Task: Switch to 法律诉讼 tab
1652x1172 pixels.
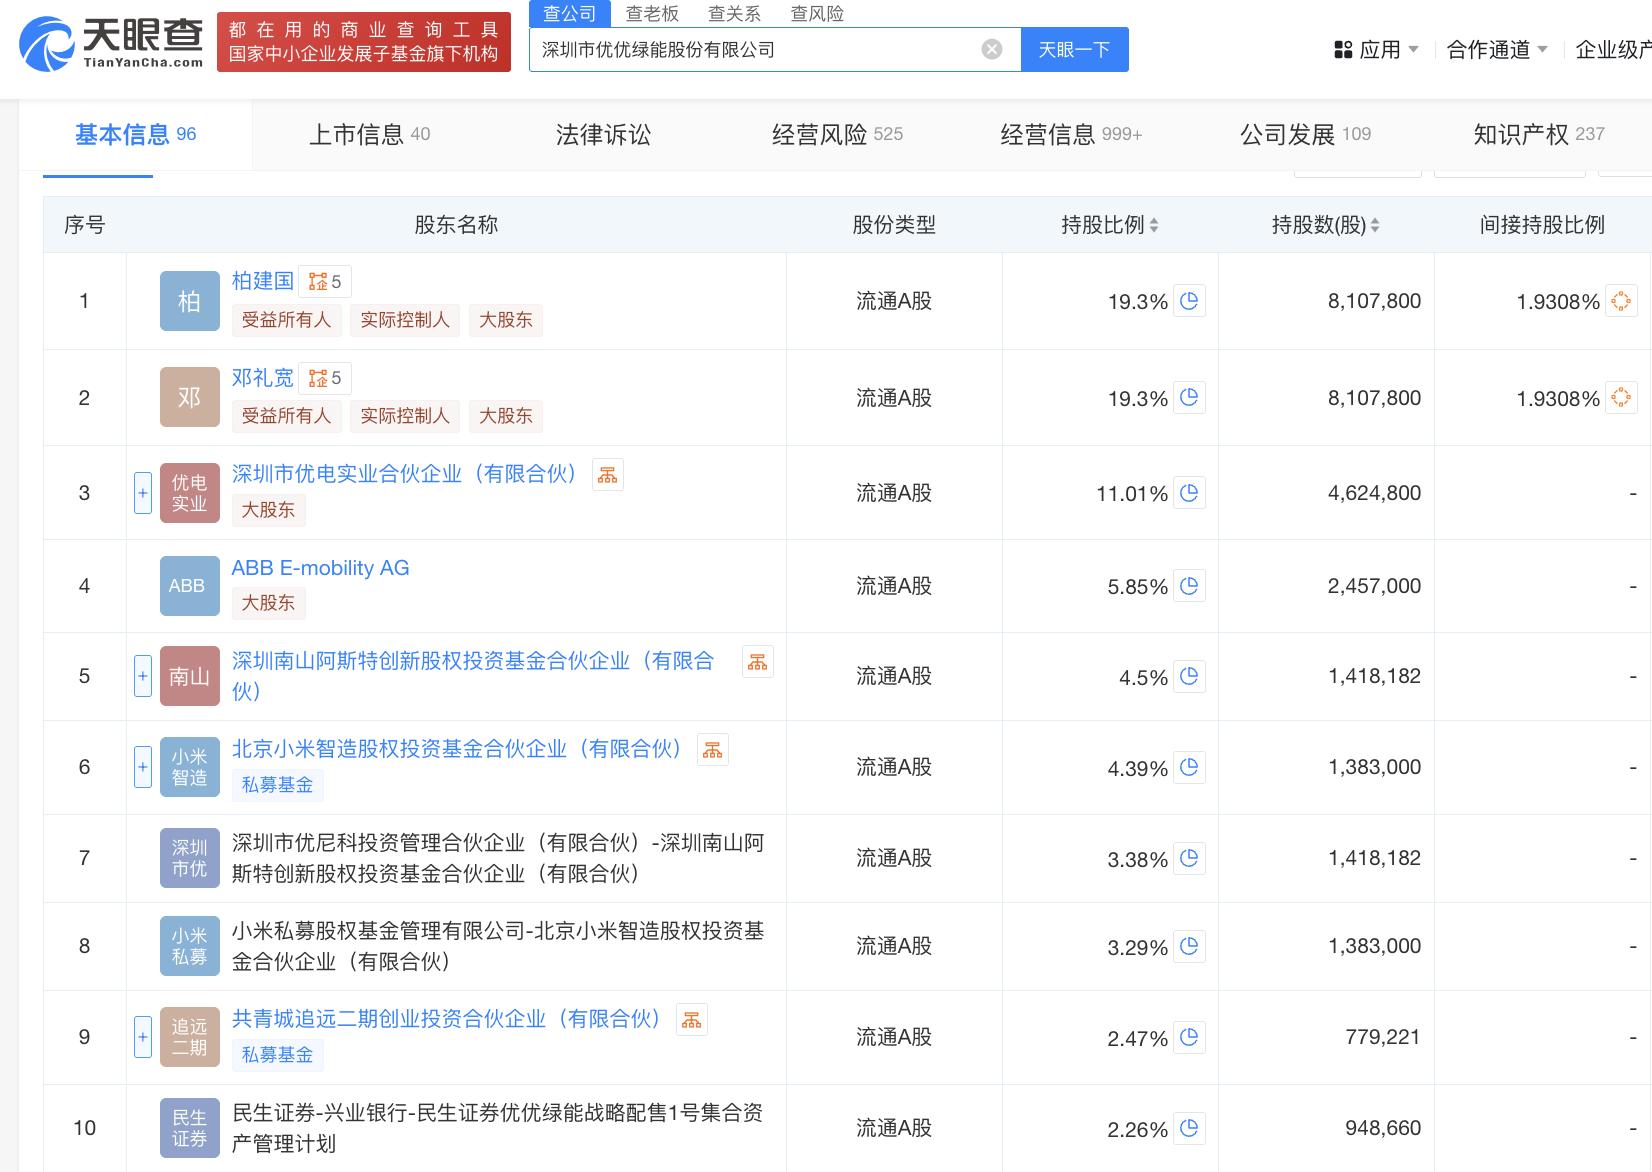Action: [x=603, y=134]
